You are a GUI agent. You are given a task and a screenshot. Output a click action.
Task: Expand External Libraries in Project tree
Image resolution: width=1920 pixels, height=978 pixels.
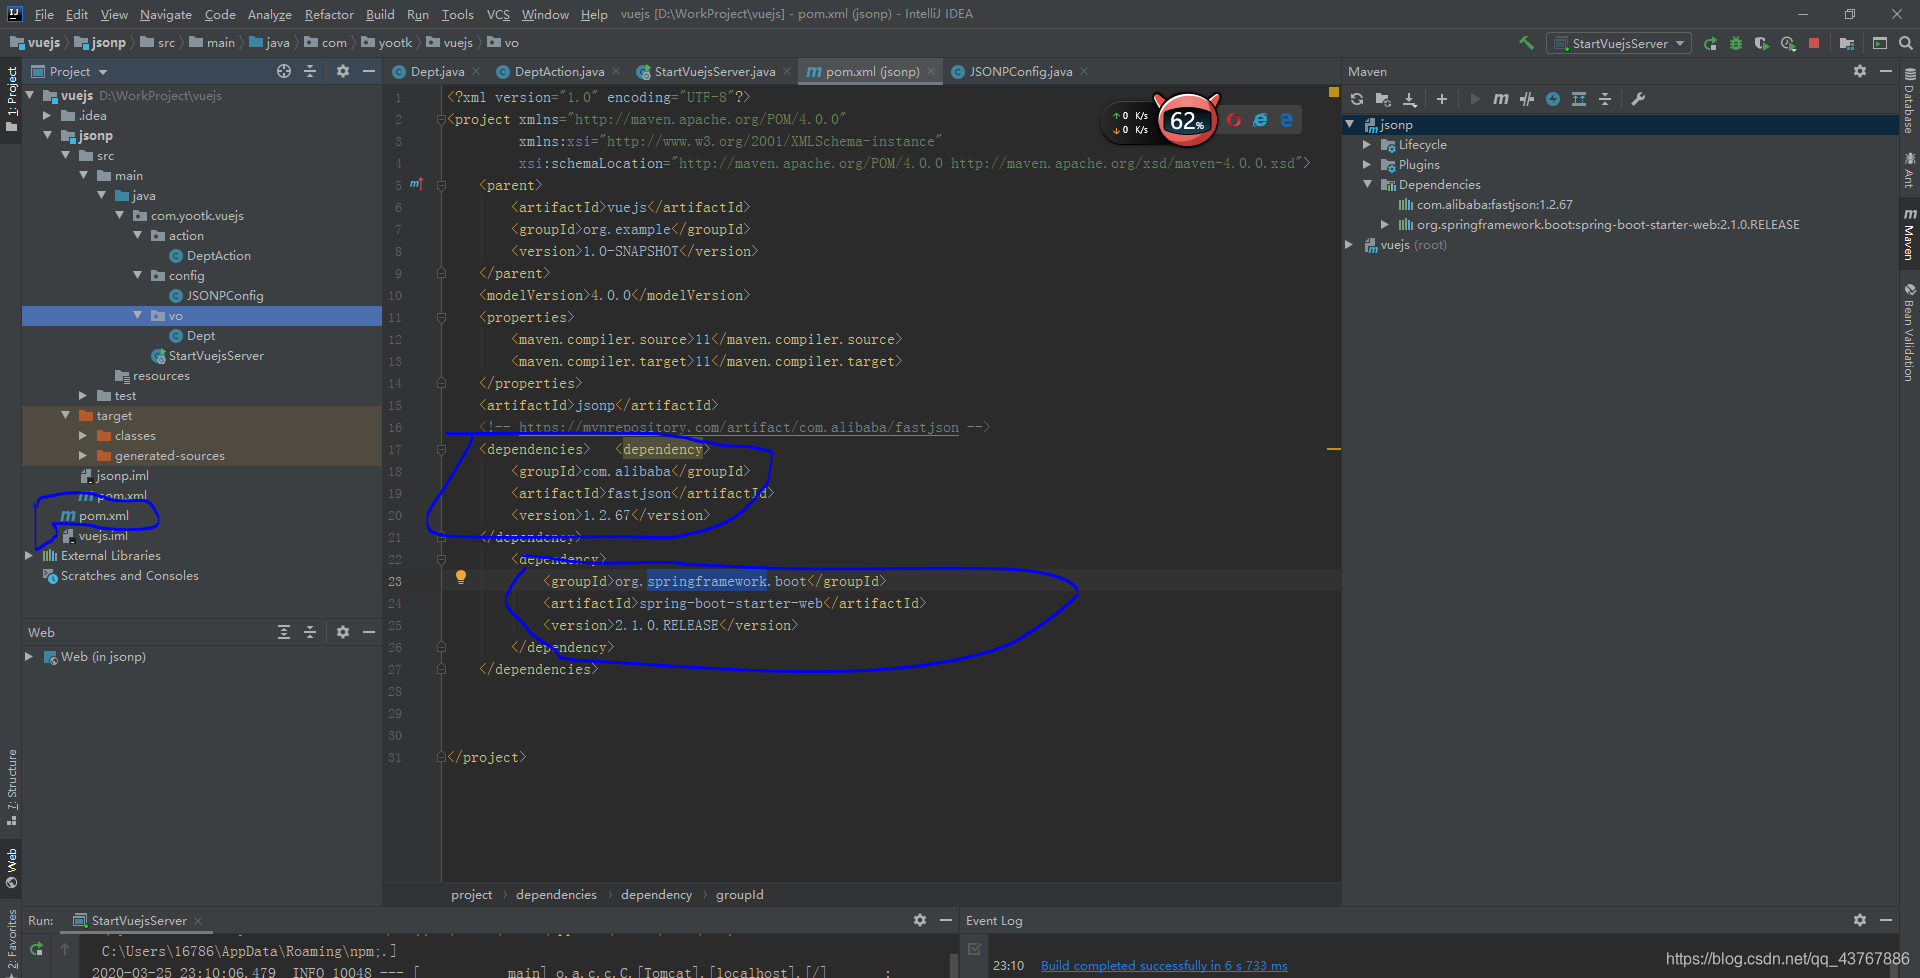[28, 556]
